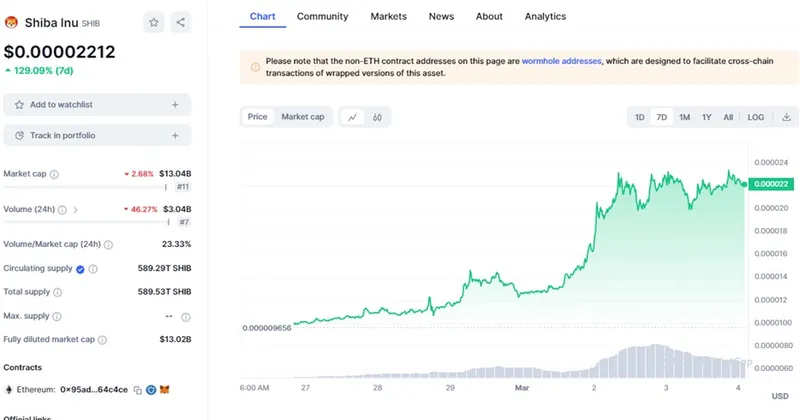Expand the Volume (24h) chevron
Image resolution: width=800 pixels, height=420 pixels.
click(76, 210)
